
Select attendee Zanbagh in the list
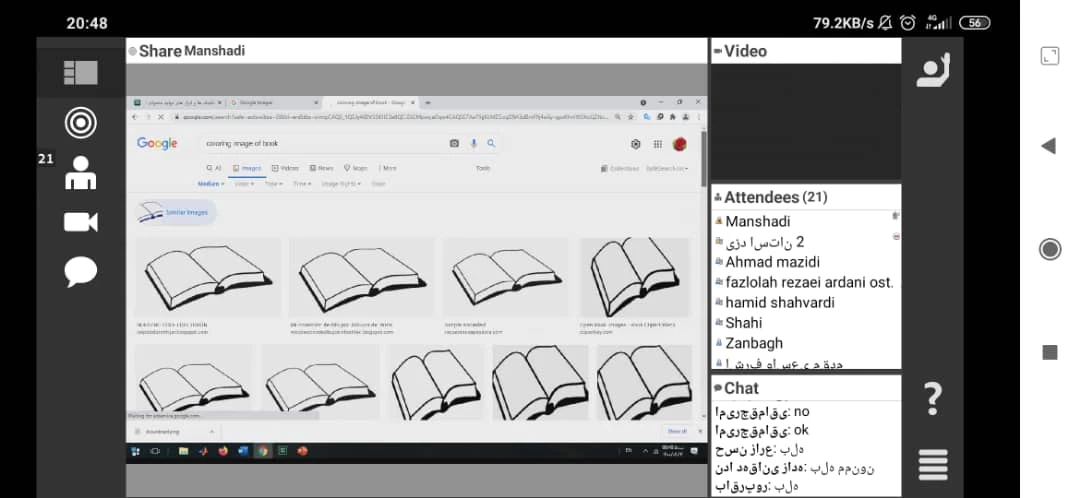[x=755, y=343]
